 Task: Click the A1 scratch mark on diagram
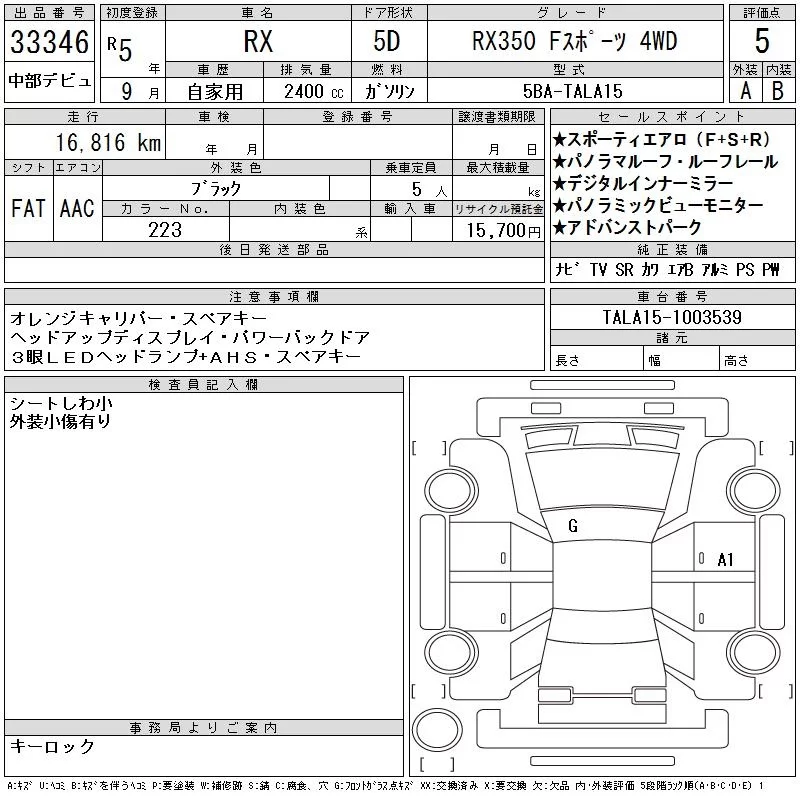point(725,560)
